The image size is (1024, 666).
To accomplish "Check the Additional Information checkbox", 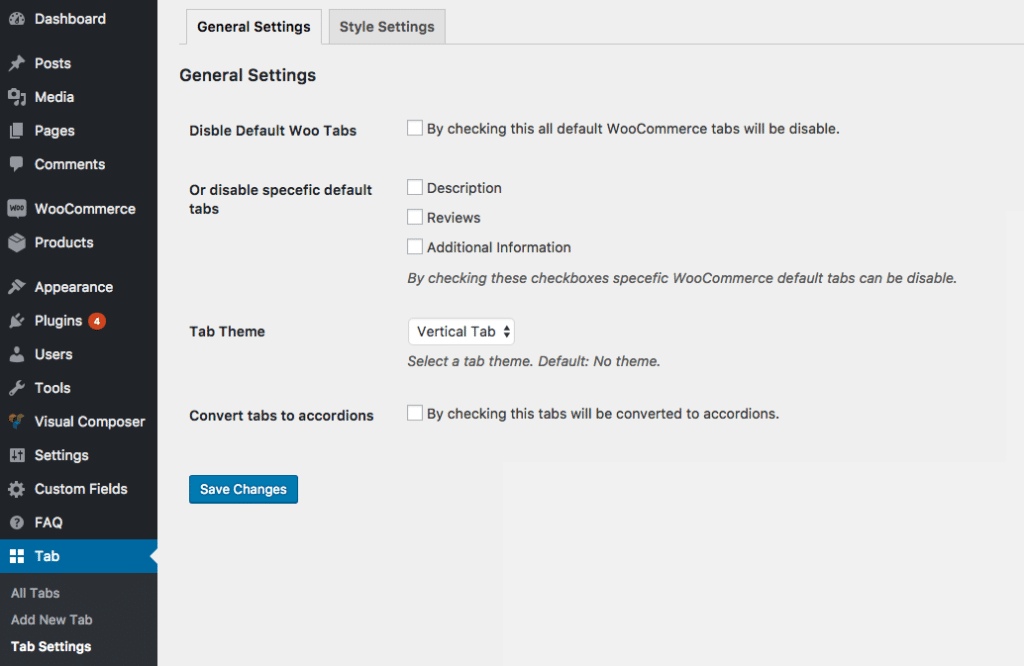I will (x=415, y=246).
